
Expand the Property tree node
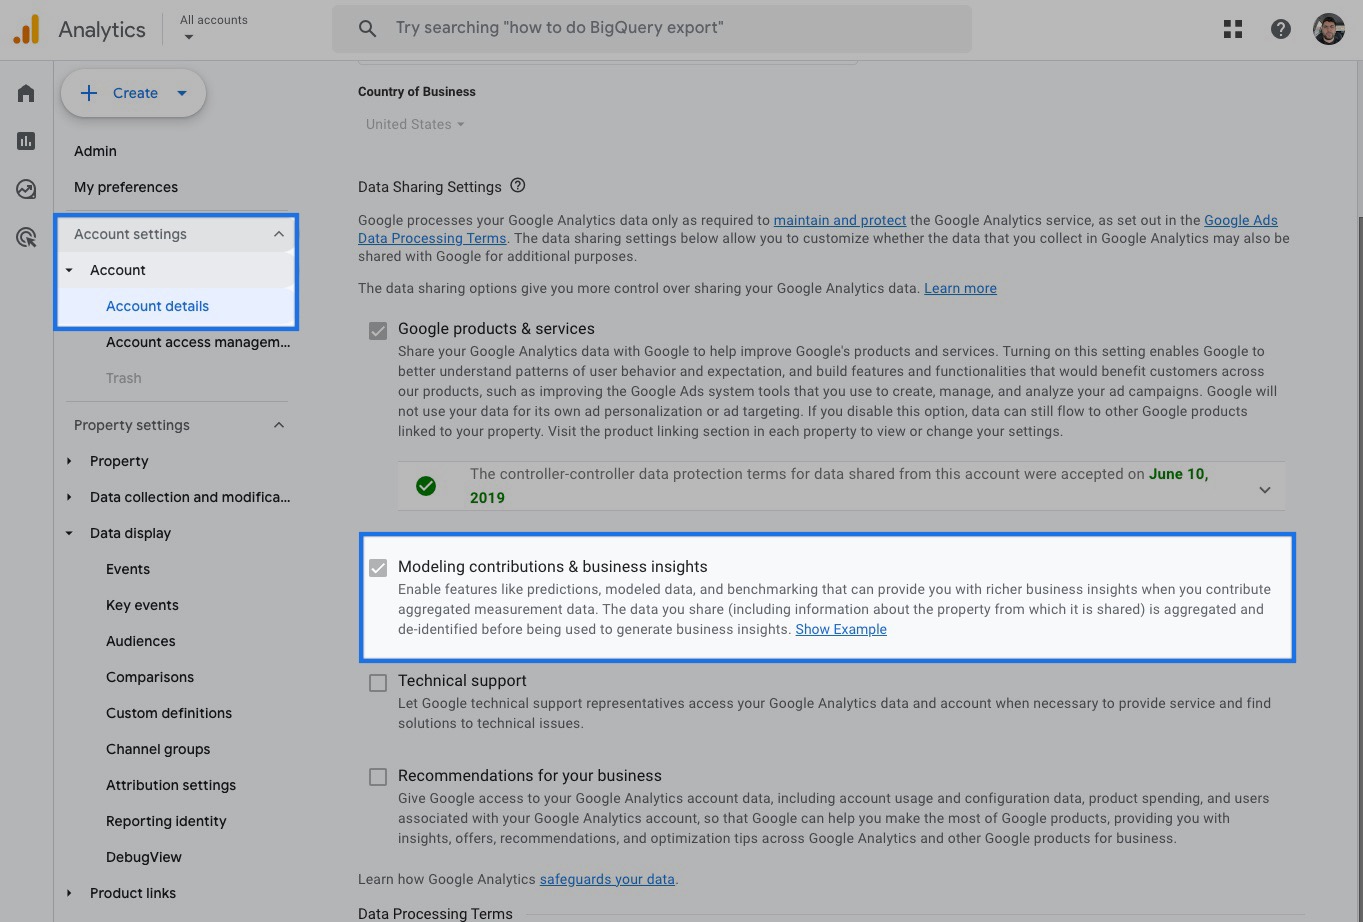pos(69,461)
